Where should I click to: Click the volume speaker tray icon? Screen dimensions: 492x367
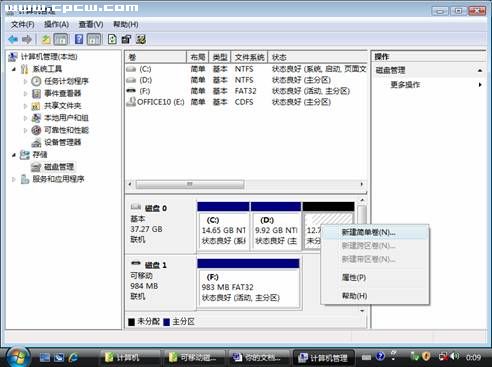456,357
